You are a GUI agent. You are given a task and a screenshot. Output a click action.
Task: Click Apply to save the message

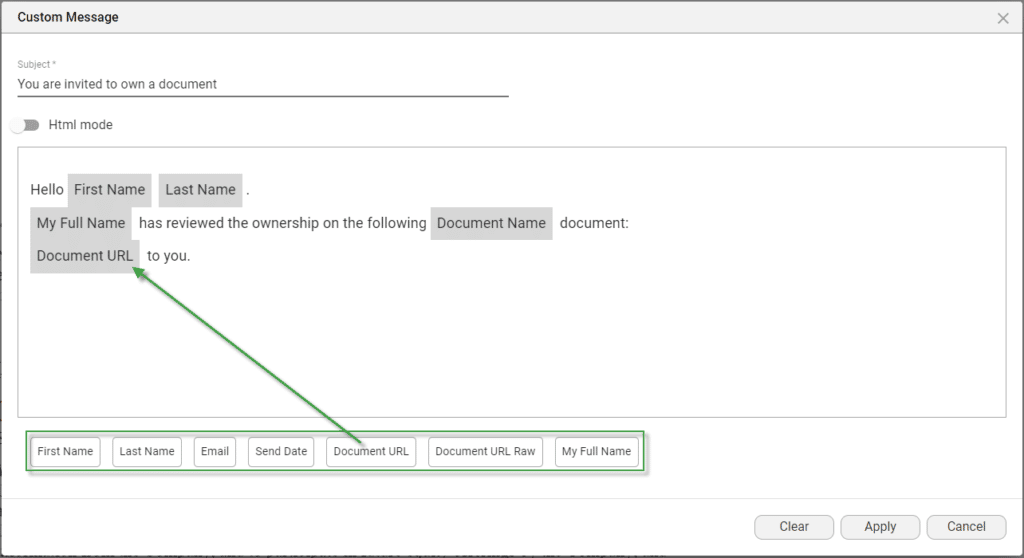coord(880,526)
